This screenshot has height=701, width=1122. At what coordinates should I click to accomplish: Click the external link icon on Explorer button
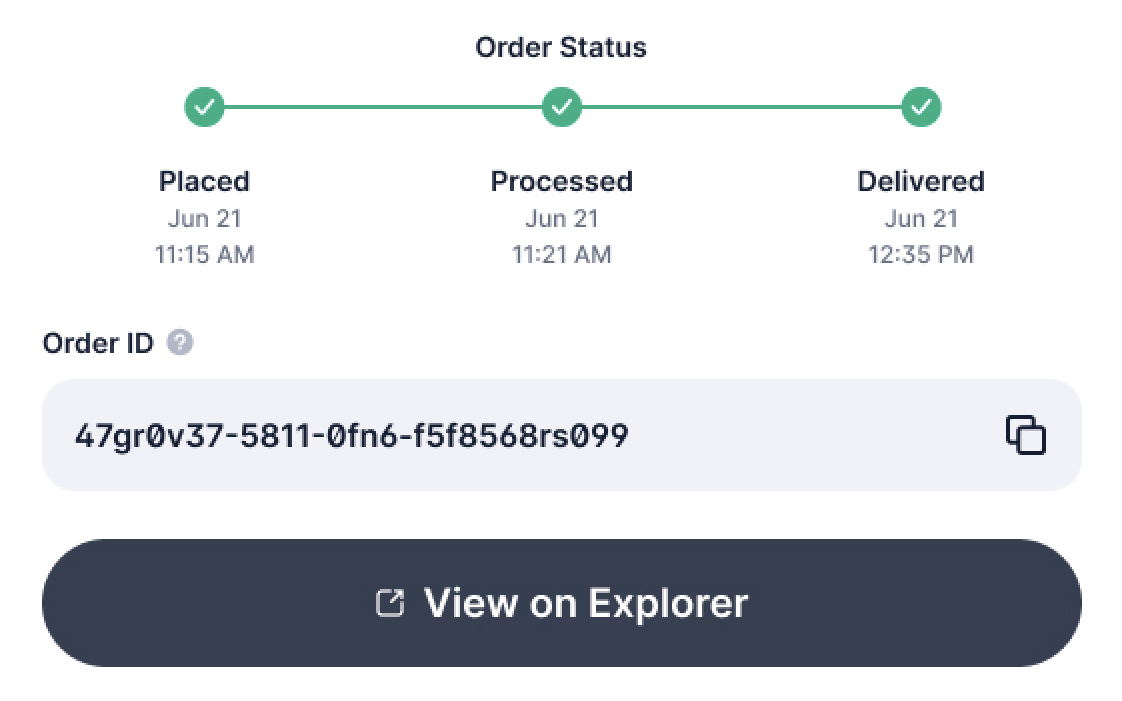[x=389, y=603]
